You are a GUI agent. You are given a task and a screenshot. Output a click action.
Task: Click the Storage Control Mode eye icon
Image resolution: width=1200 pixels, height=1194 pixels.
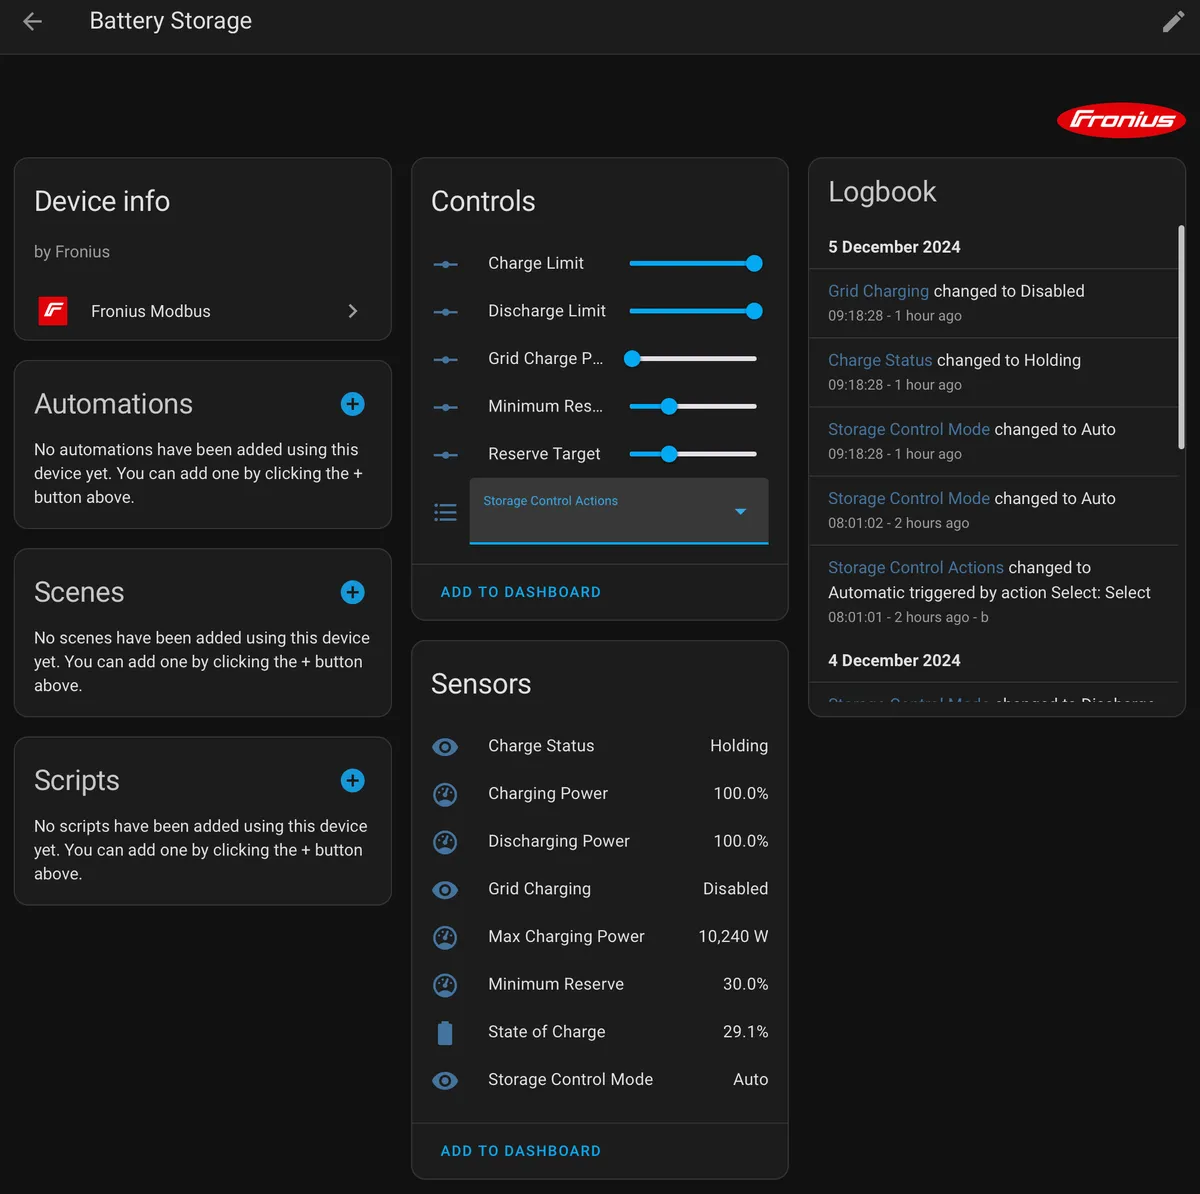tap(445, 1081)
